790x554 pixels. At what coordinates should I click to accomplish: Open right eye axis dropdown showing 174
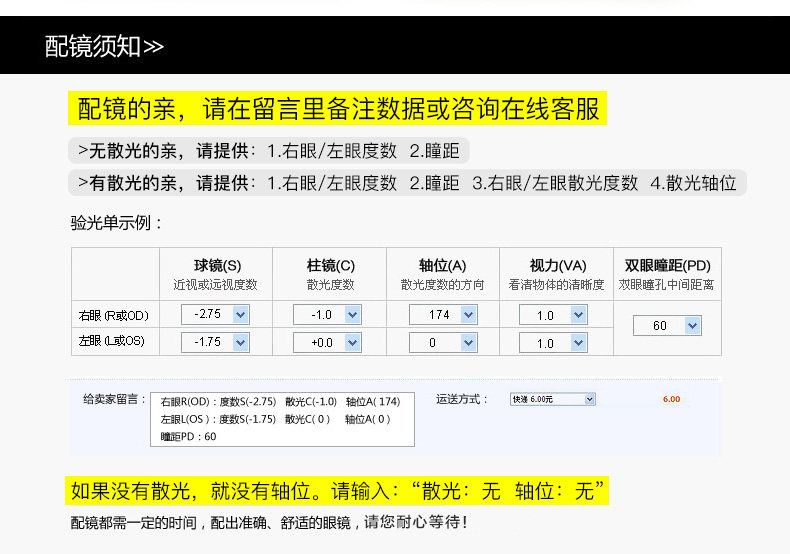pos(443,314)
